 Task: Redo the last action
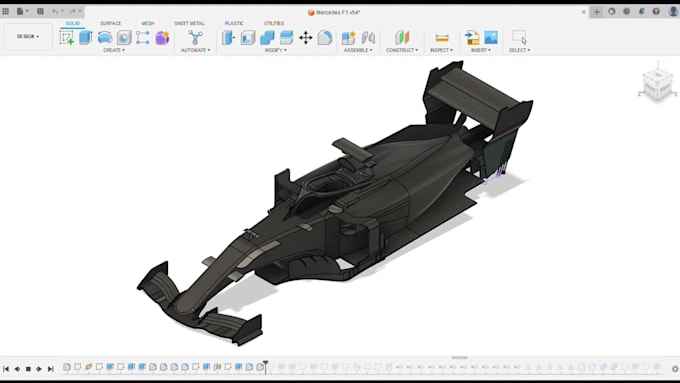(75, 12)
